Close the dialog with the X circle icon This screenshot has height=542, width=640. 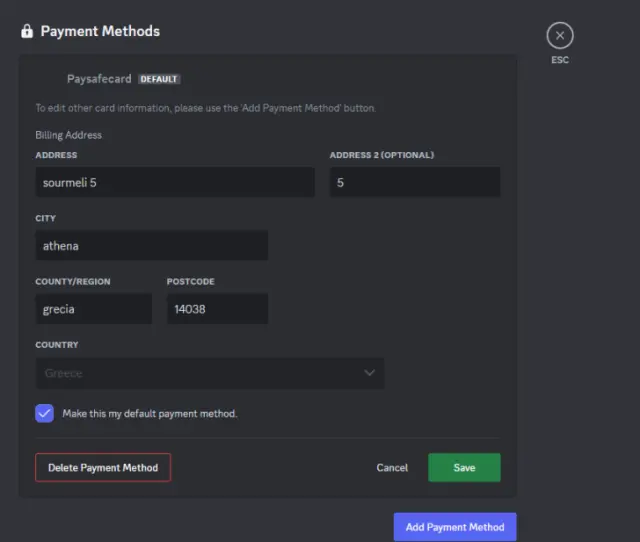pos(560,36)
